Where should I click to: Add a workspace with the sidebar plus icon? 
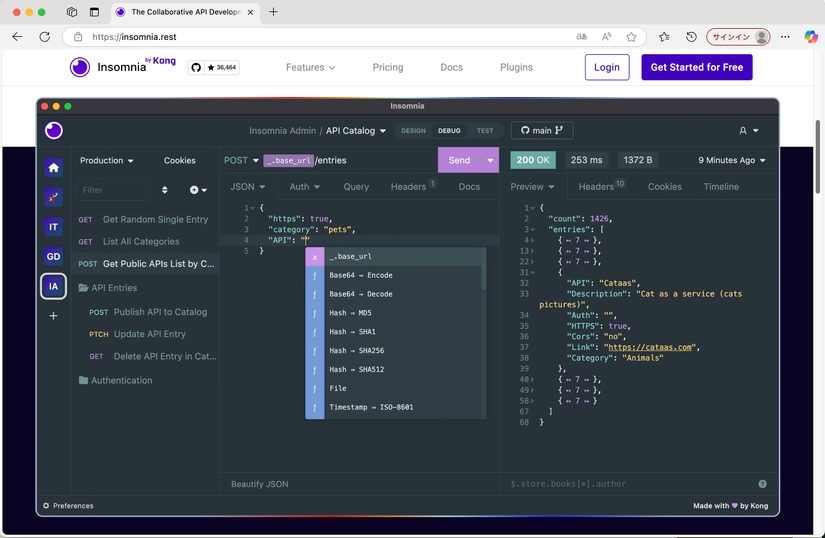[x=53, y=316]
